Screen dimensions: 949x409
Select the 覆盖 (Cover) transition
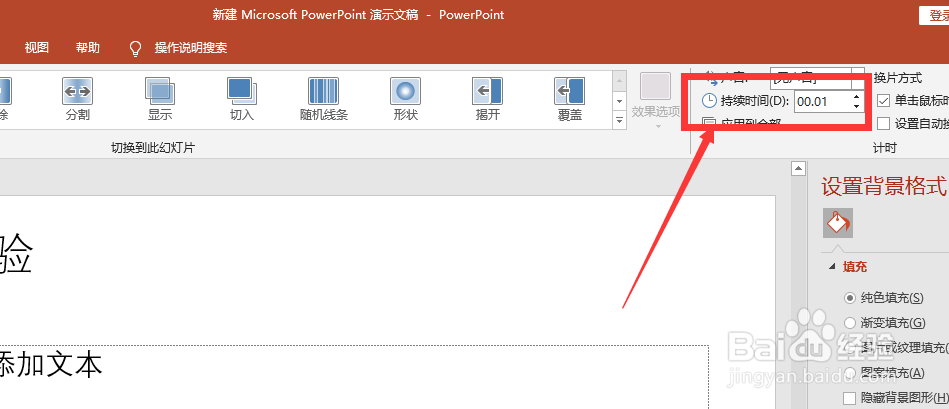click(570, 99)
